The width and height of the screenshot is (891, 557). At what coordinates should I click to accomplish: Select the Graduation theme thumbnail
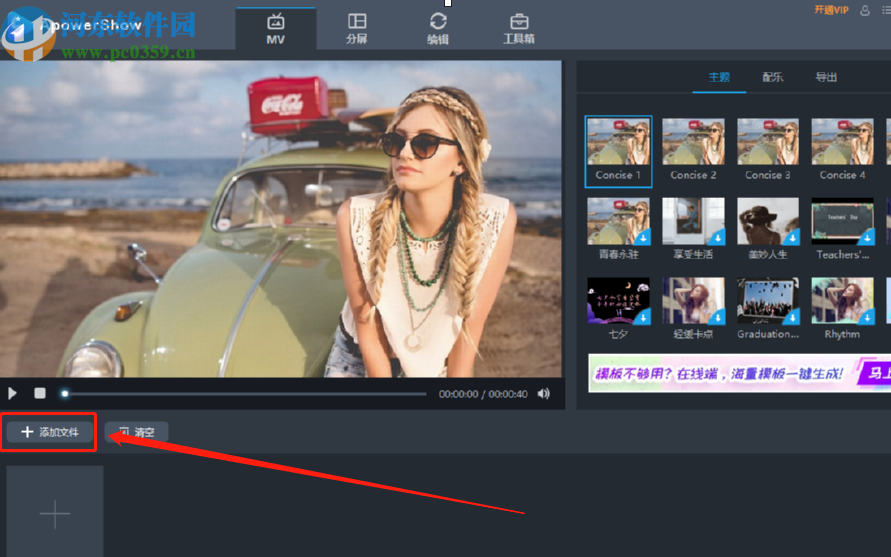point(768,301)
